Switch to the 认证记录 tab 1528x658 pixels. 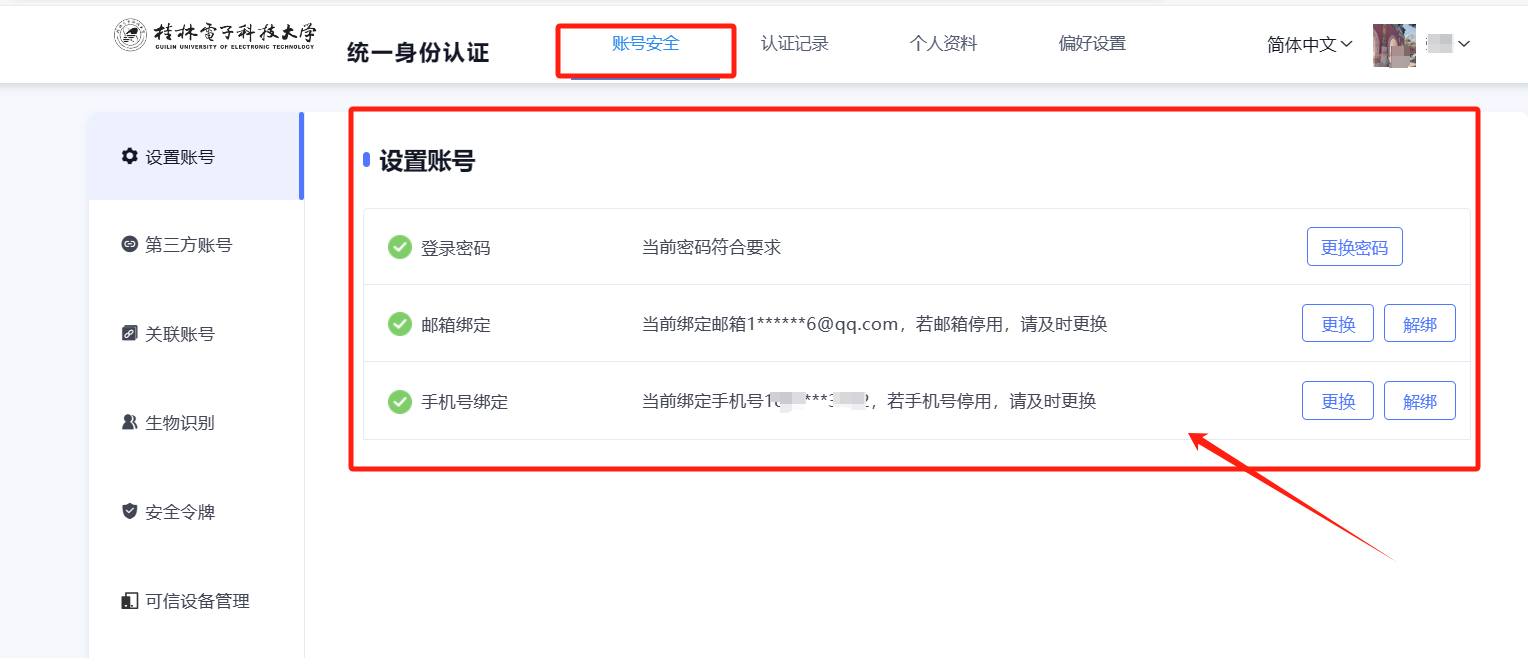(x=794, y=44)
